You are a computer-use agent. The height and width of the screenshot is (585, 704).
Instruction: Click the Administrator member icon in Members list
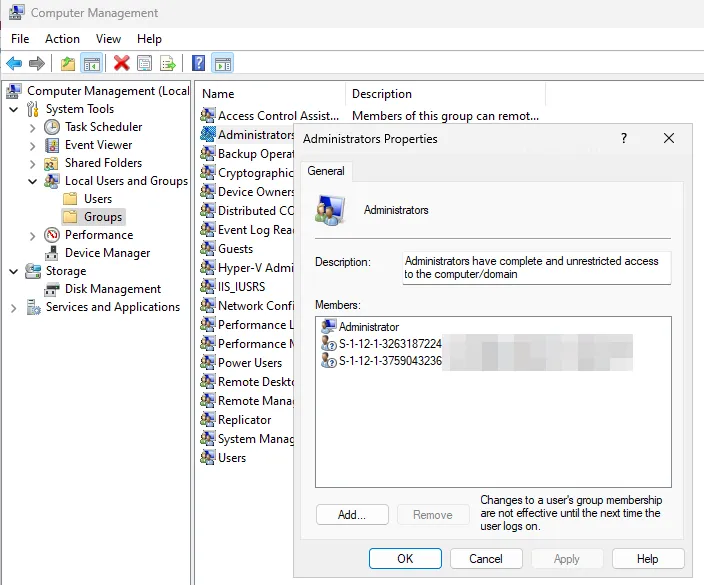pos(329,326)
